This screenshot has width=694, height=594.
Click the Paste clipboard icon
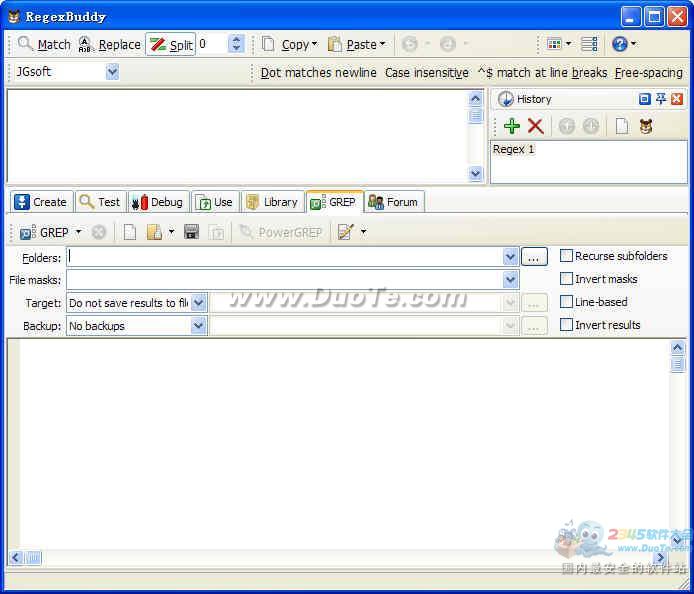click(335, 44)
